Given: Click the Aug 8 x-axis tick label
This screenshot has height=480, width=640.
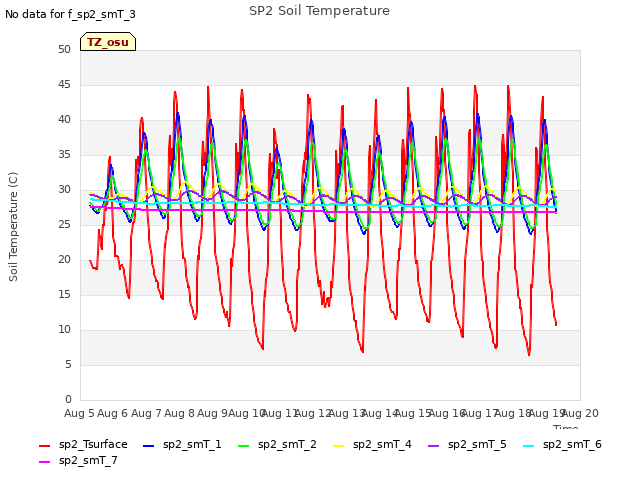Looking at the screenshot, I should 179,413.
